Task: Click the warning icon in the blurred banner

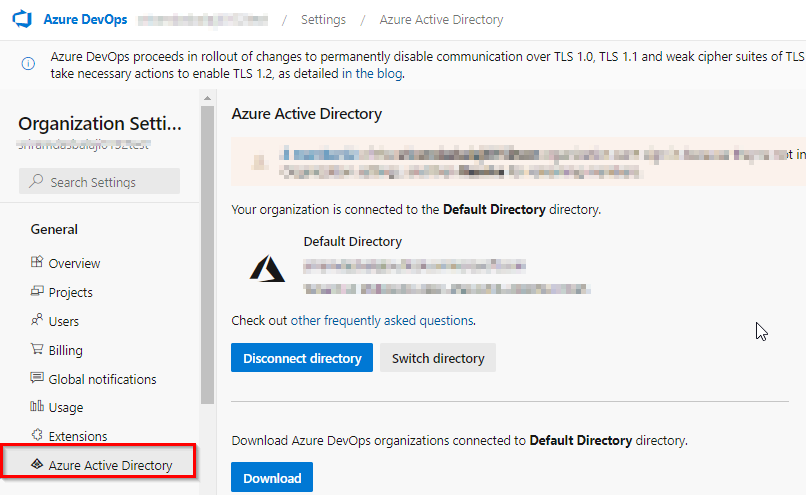Action: click(x=259, y=162)
